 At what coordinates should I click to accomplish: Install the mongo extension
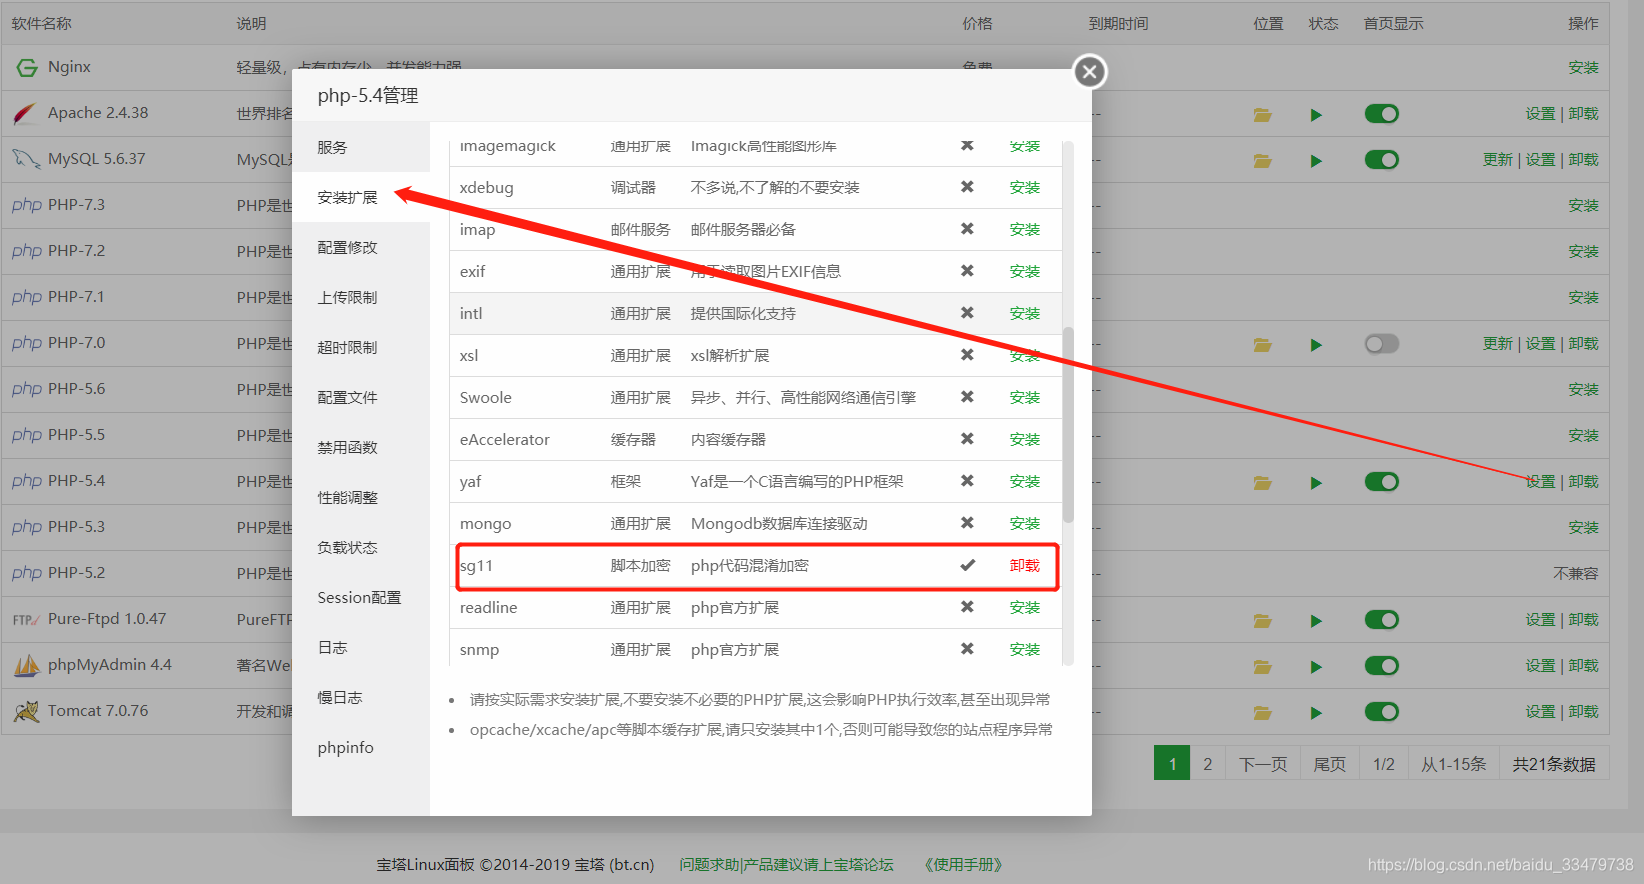(x=1025, y=523)
